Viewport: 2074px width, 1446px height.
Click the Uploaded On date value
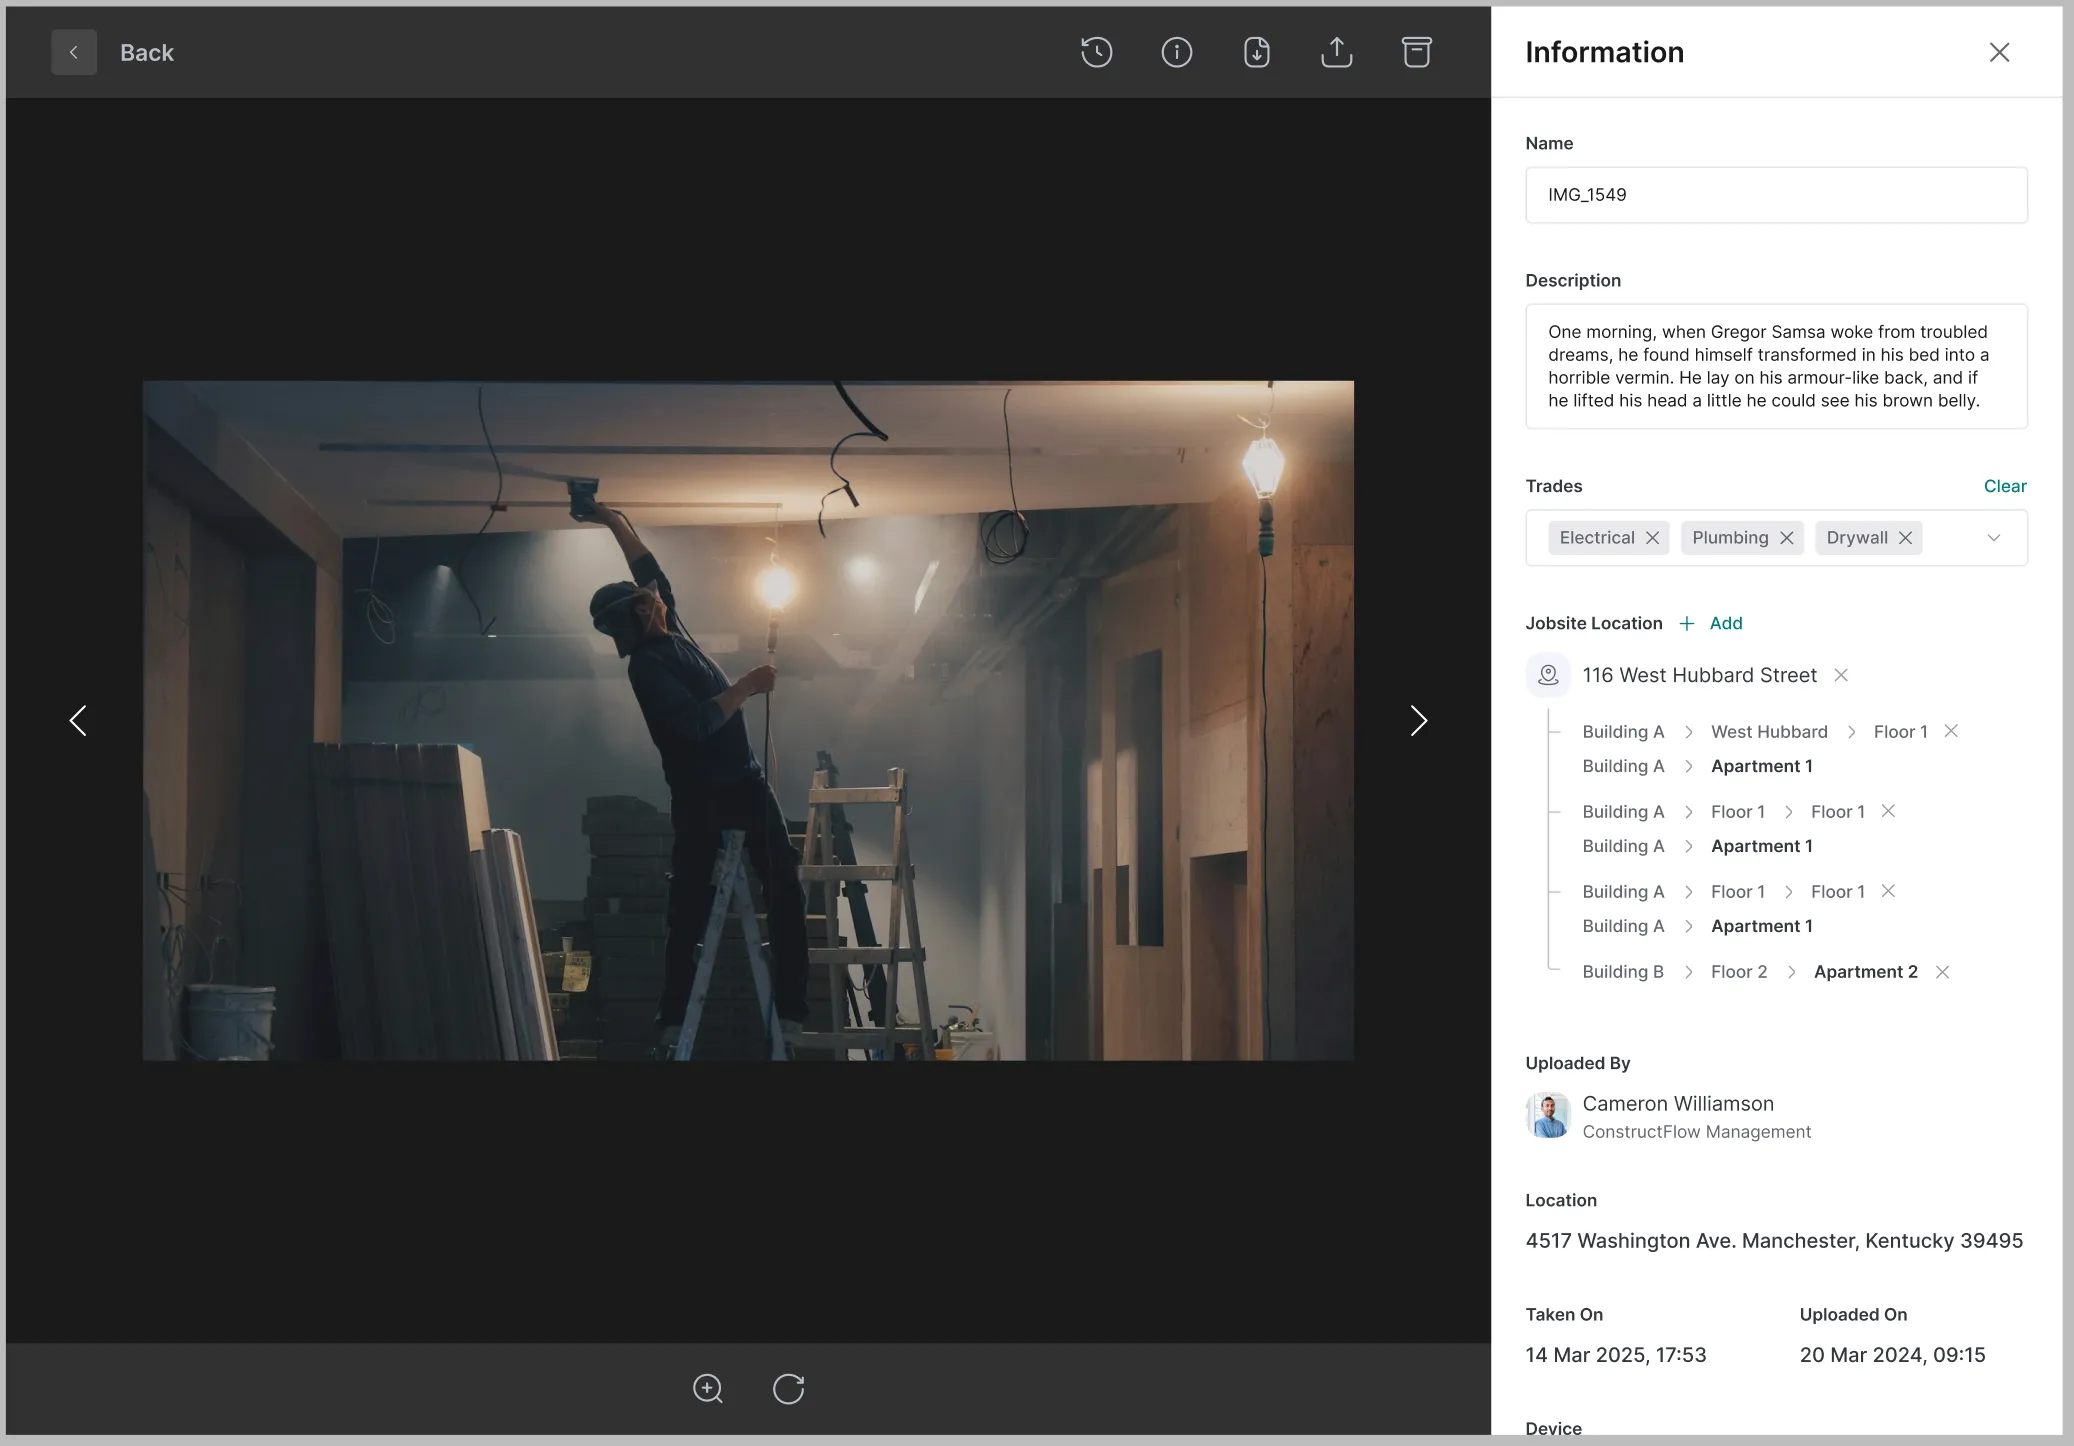[1892, 1355]
